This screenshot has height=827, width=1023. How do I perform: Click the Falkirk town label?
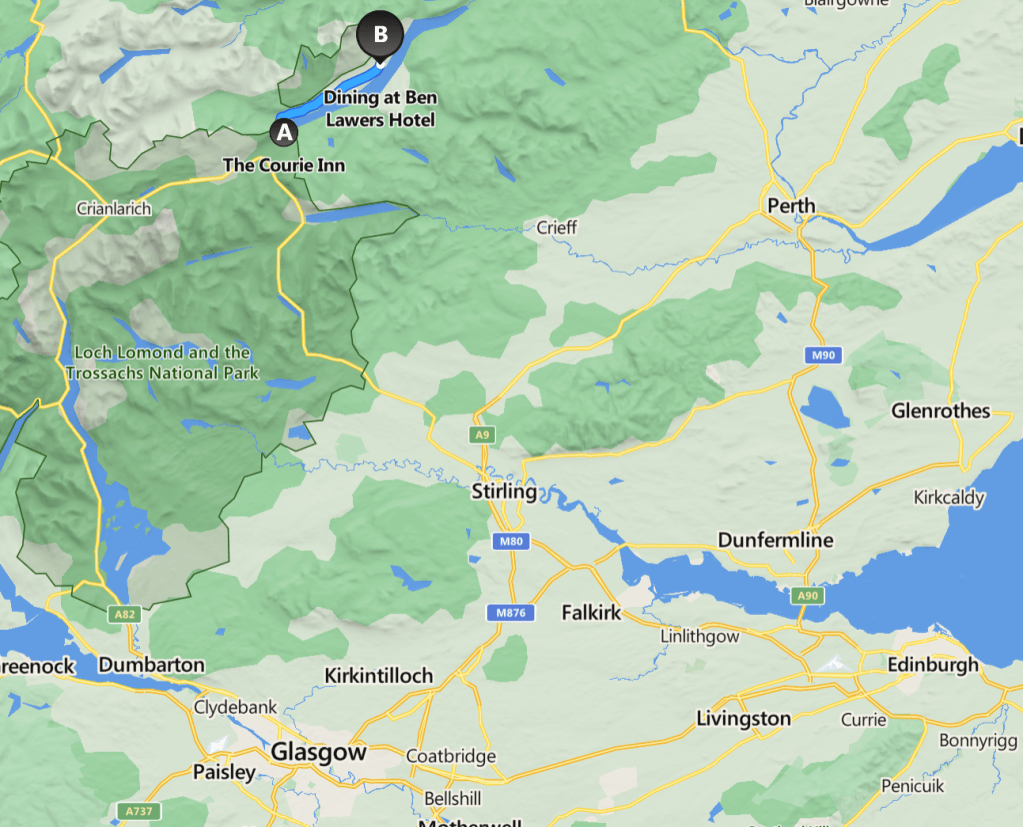coord(591,612)
